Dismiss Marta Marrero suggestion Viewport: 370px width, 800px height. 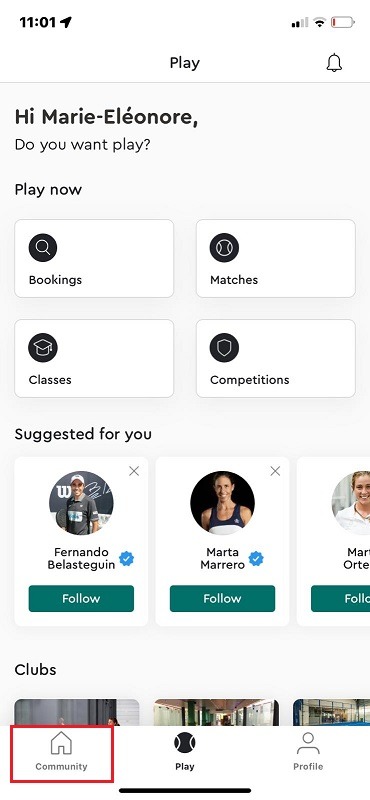(275, 471)
